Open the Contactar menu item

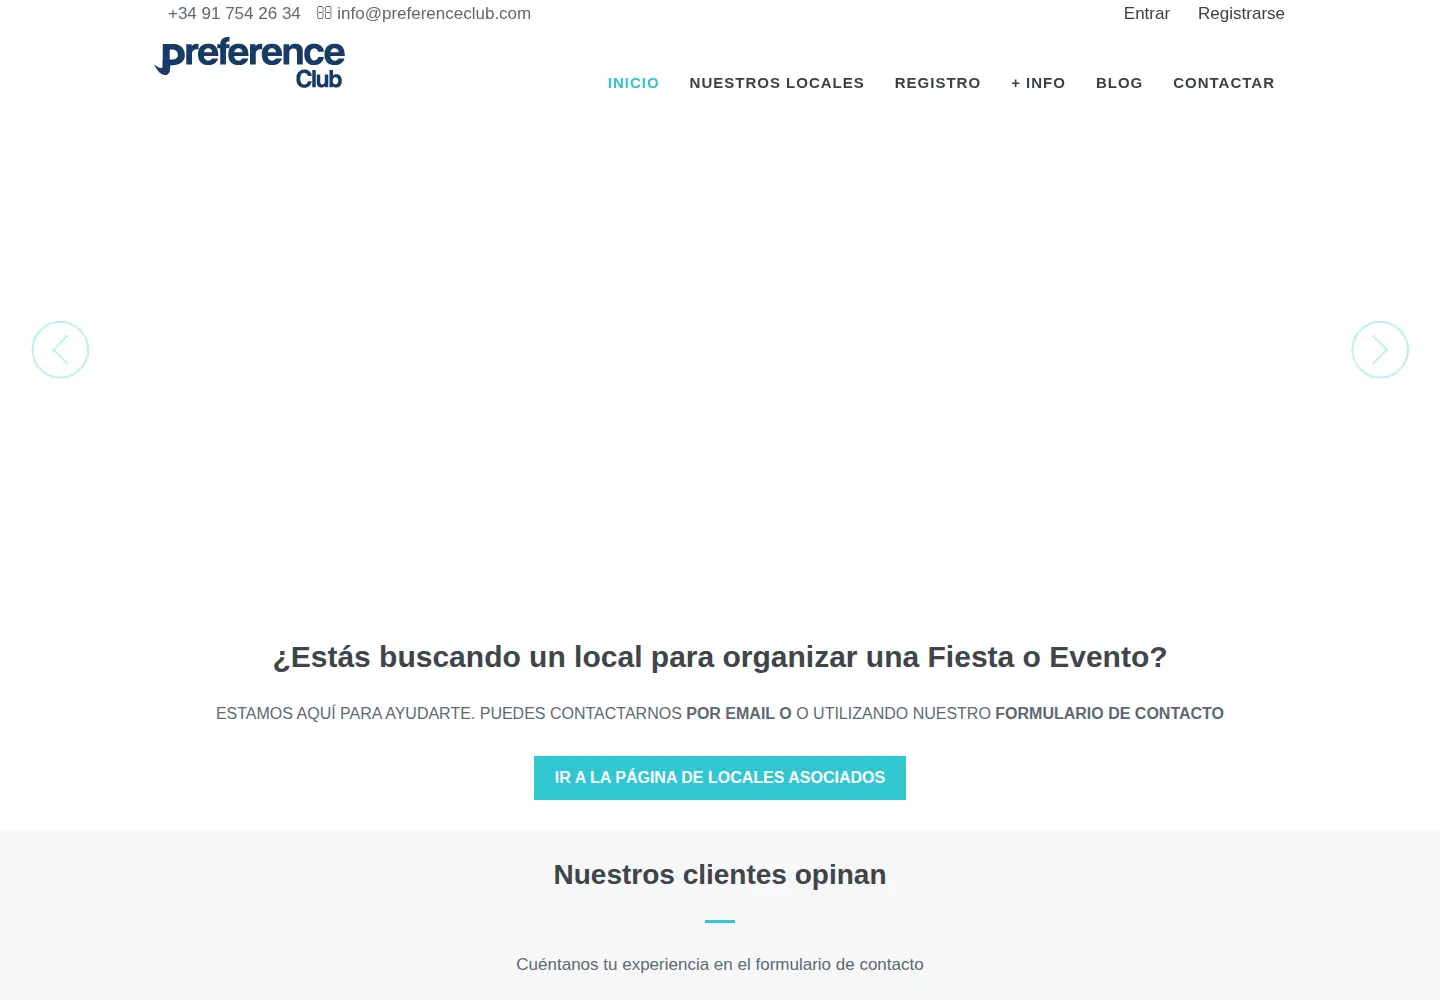click(1224, 83)
